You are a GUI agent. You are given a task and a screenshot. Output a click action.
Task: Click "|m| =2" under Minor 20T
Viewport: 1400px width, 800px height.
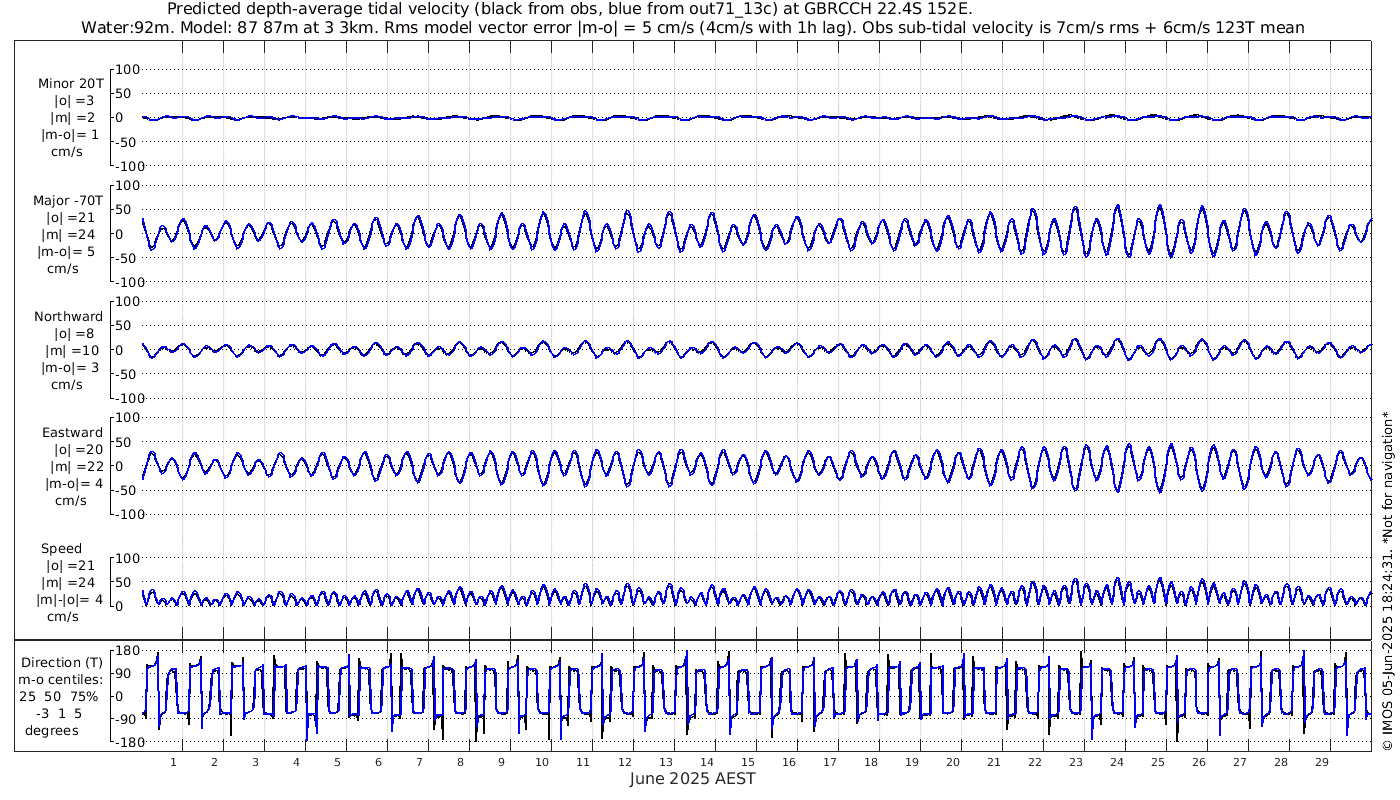coord(74,117)
